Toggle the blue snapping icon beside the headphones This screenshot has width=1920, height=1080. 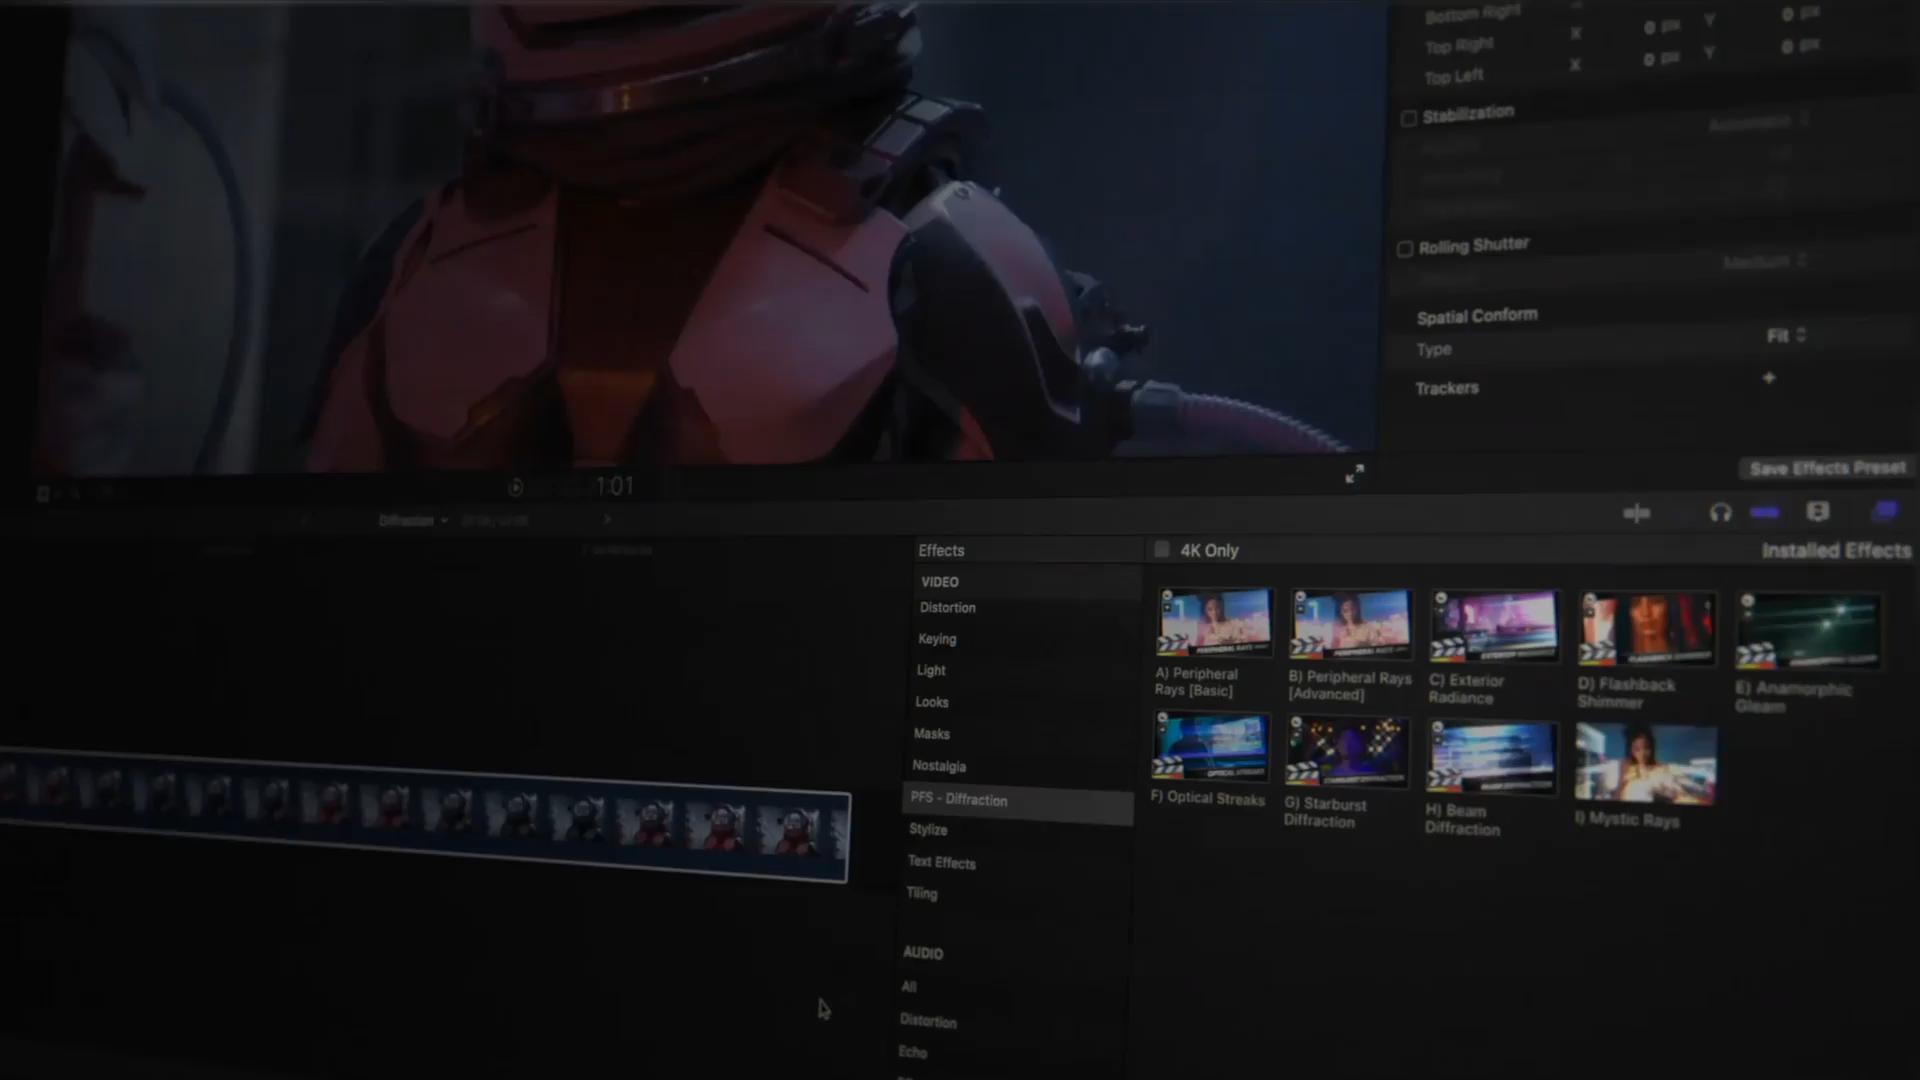(1765, 512)
